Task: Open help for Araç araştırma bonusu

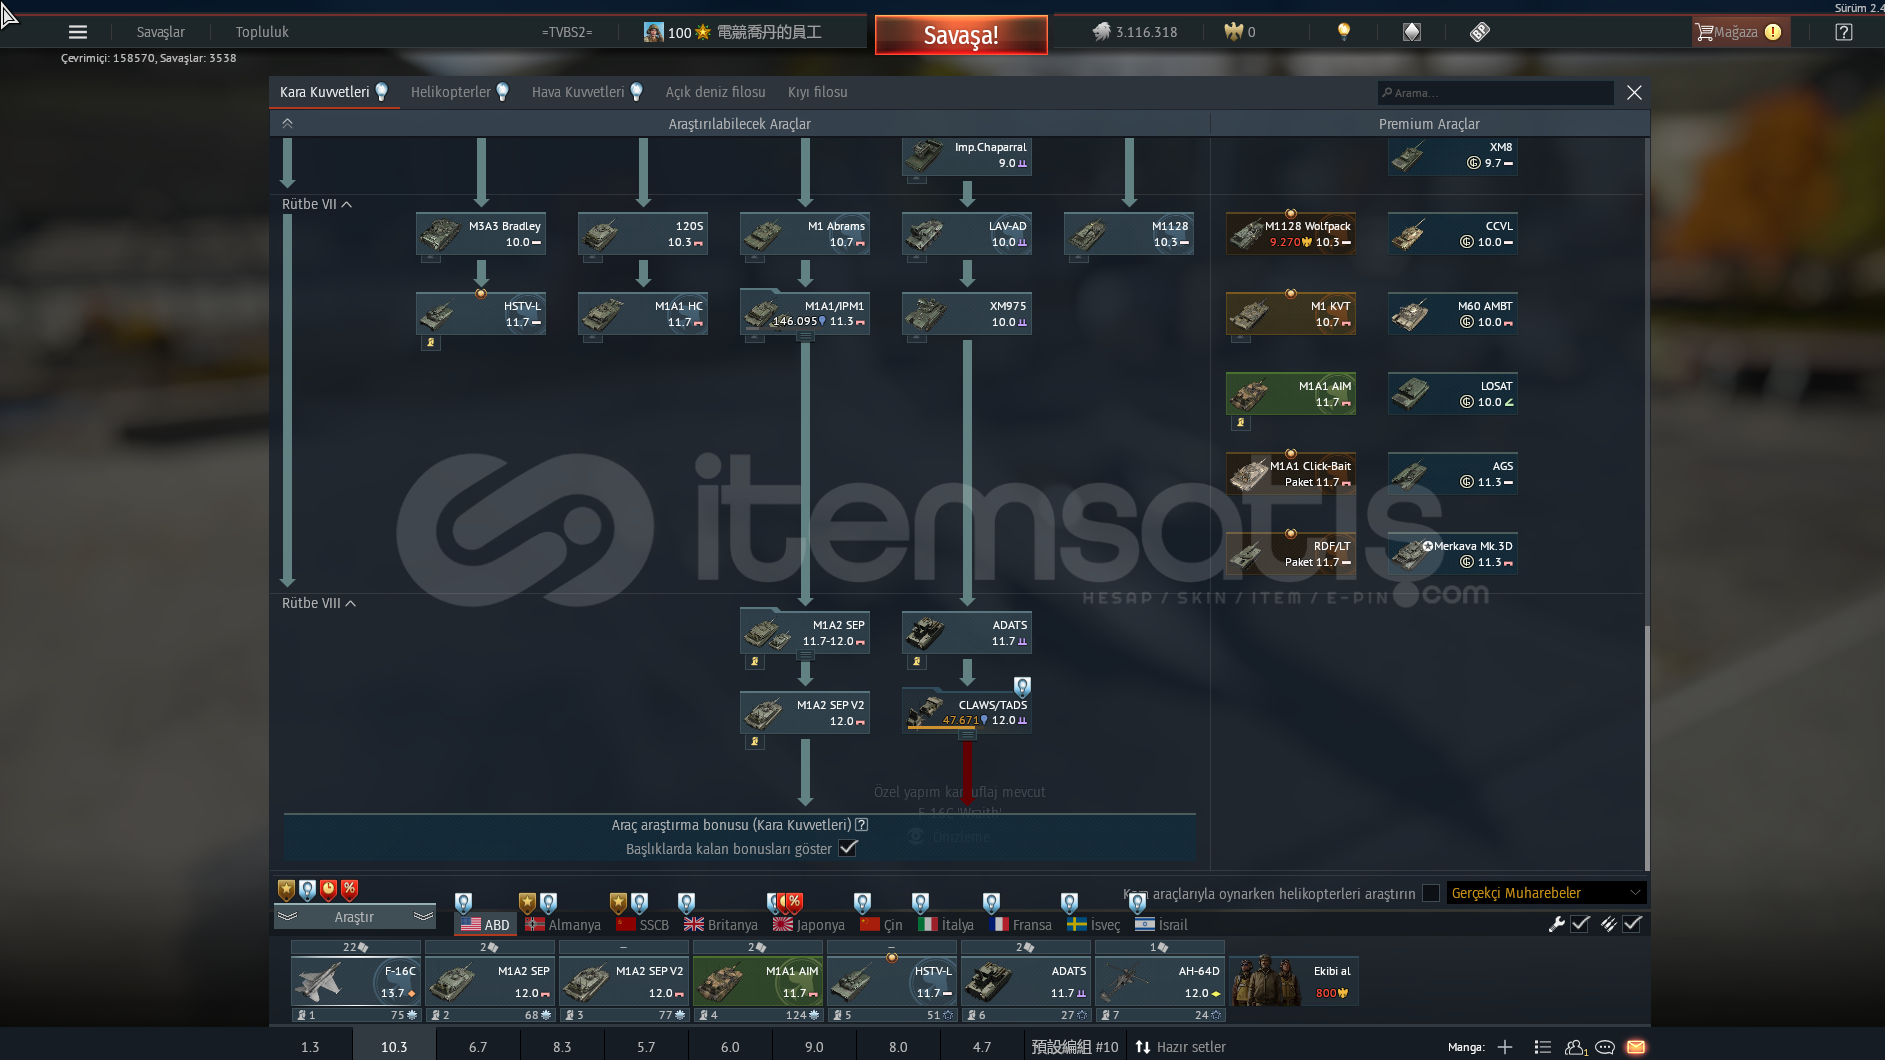Action: pyautogui.click(x=862, y=825)
